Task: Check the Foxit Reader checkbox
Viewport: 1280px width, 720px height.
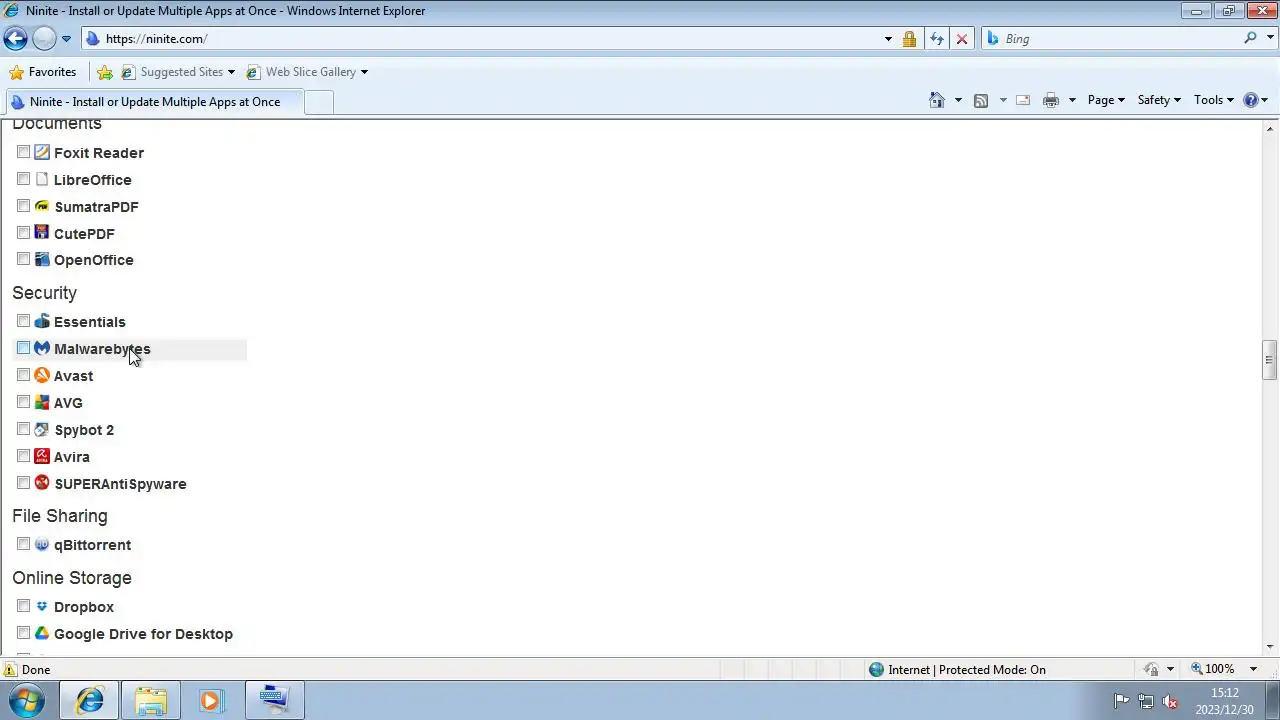Action: tap(23, 152)
